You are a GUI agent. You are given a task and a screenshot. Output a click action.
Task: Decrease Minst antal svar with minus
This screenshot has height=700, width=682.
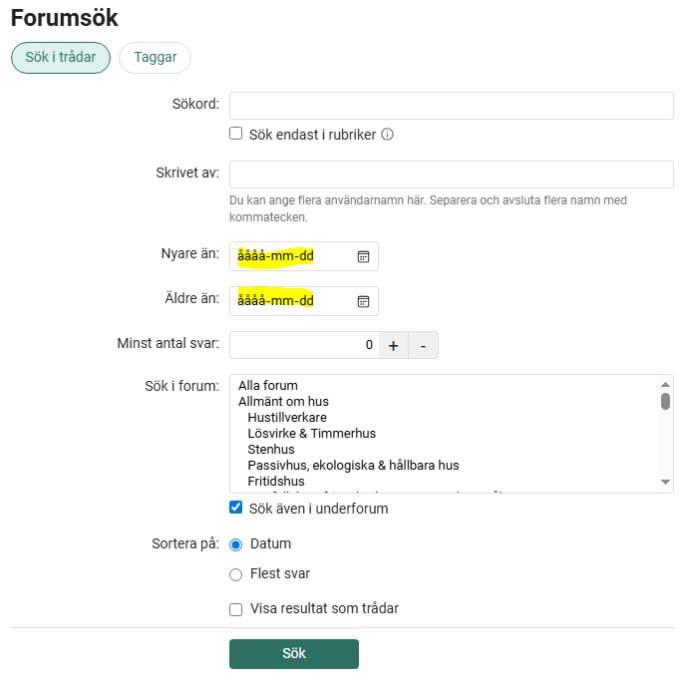click(423, 345)
